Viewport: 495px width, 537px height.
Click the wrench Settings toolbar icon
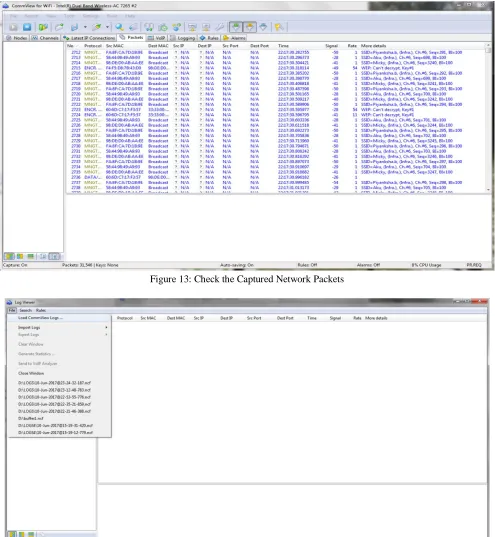220,27
